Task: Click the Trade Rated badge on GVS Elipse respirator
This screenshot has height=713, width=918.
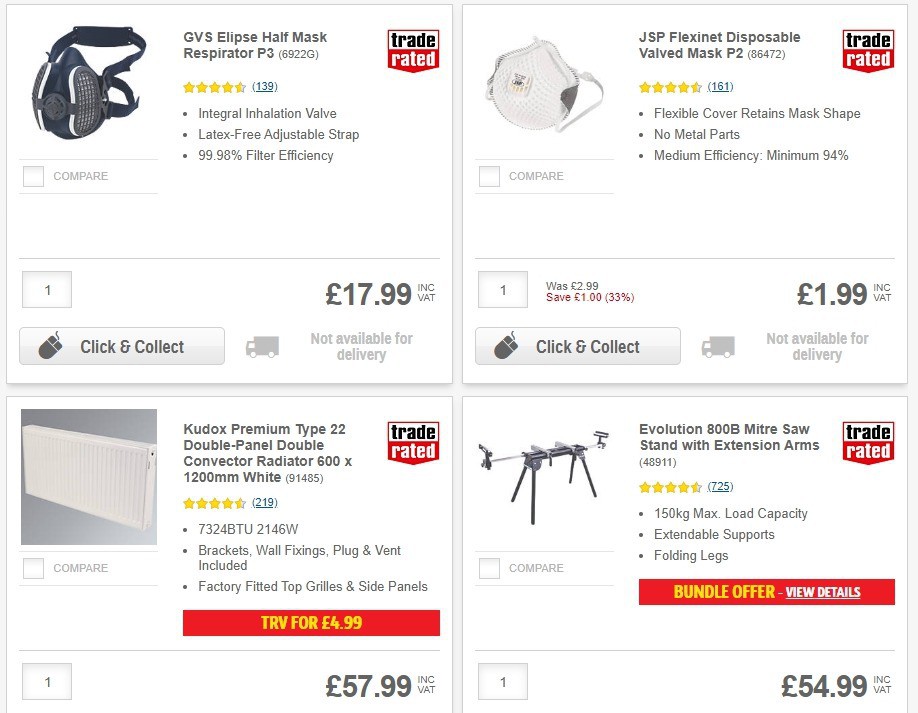Action: tap(412, 50)
